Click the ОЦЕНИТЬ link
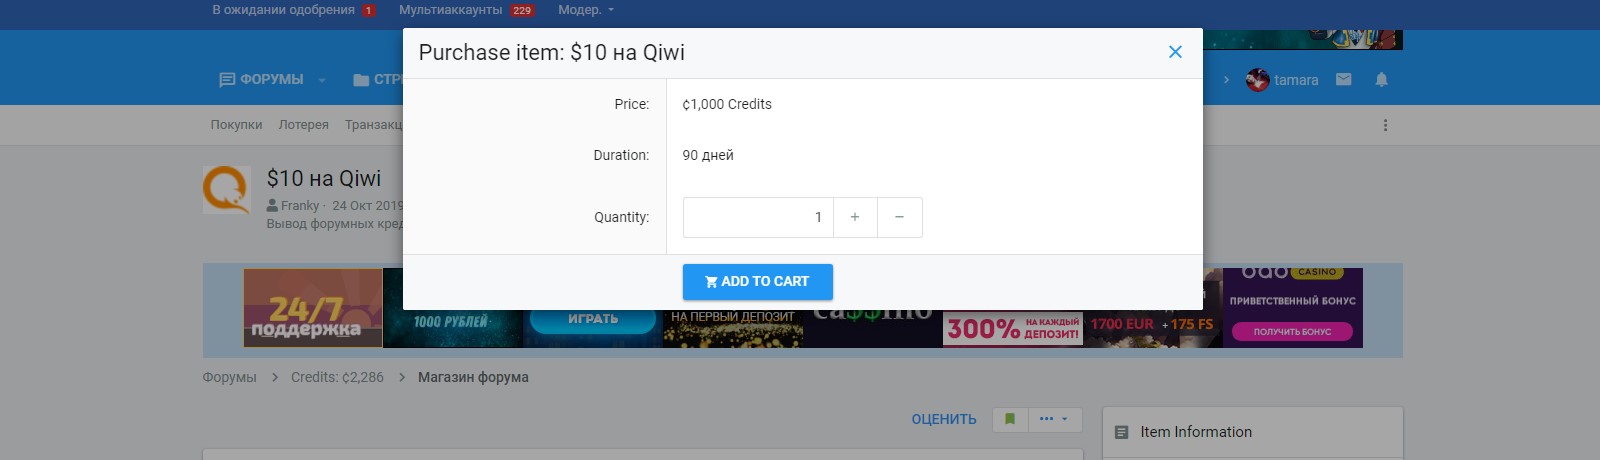This screenshot has width=1600, height=460. click(x=943, y=419)
